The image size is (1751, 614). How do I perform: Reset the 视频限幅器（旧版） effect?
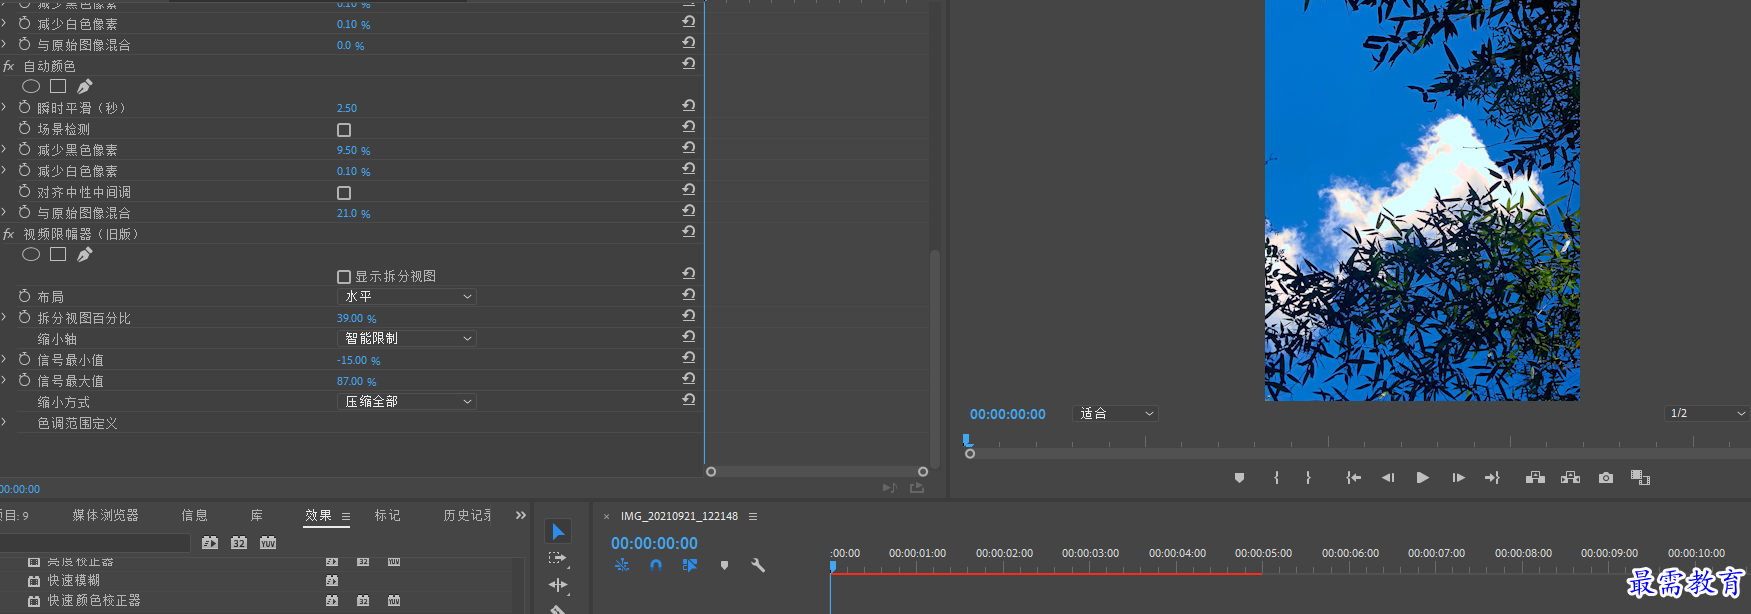click(x=689, y=231)
